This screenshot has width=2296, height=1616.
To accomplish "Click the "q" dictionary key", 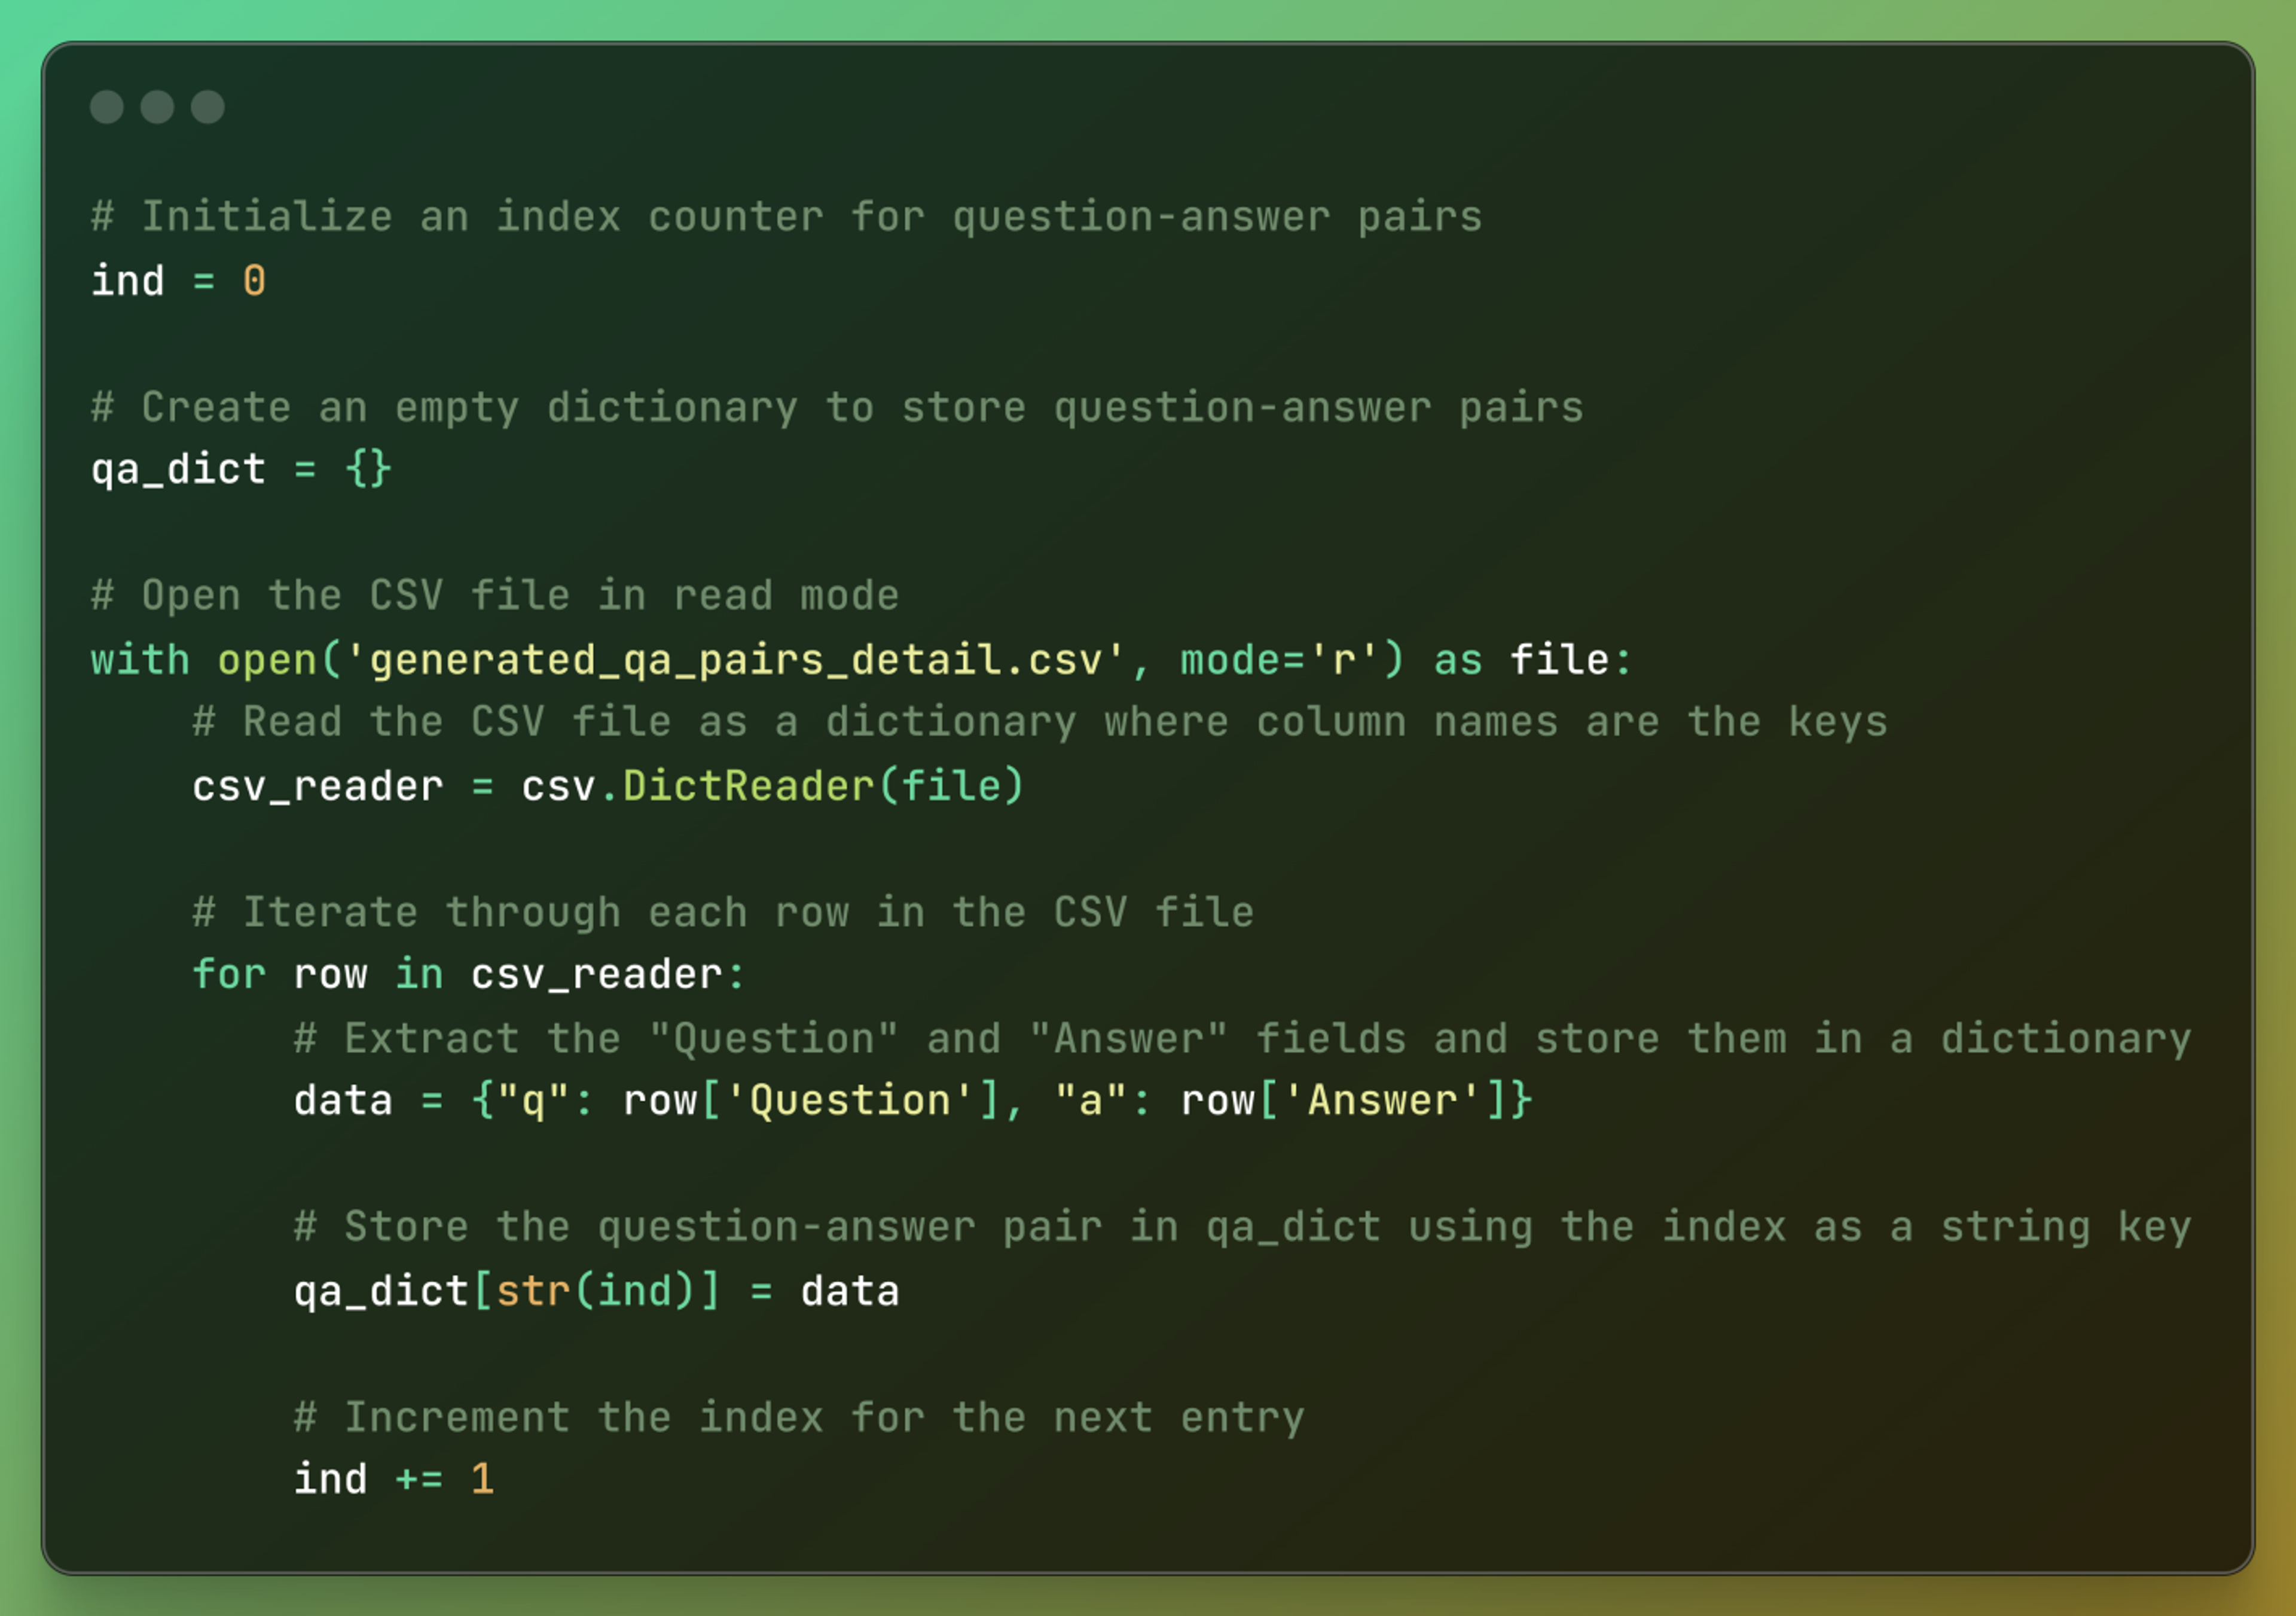I will point(533,1101).
